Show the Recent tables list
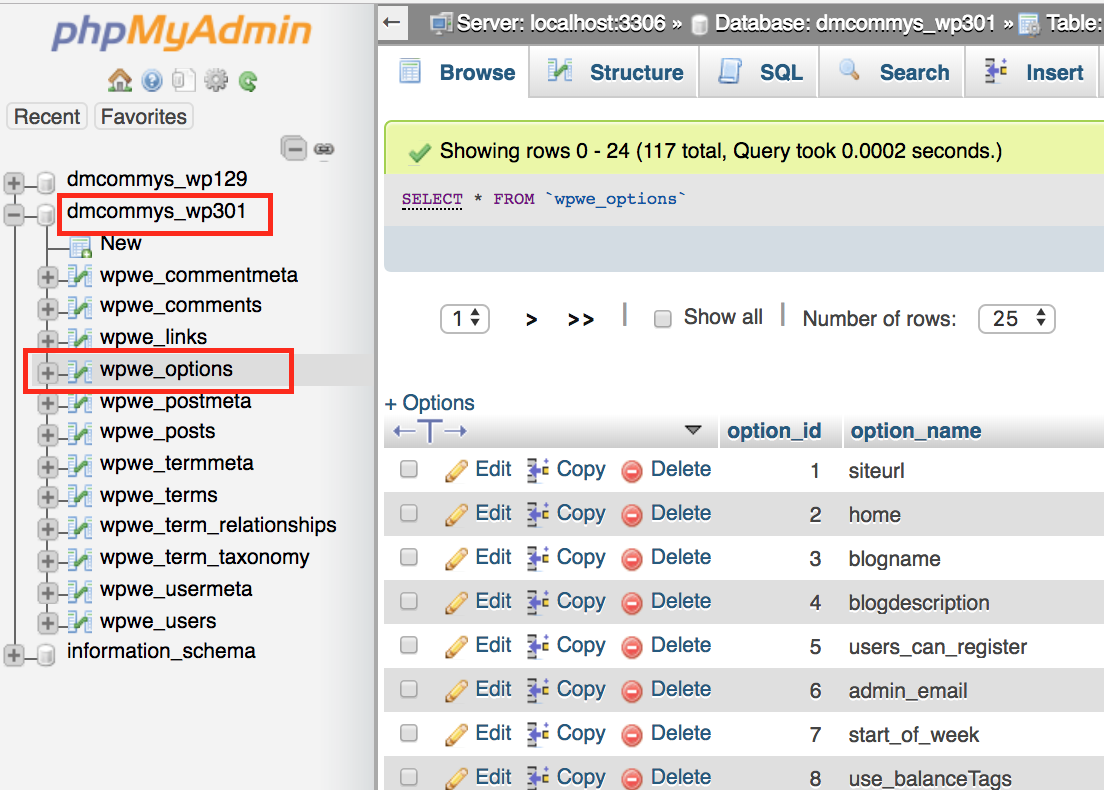 click(x=47, y=116)
